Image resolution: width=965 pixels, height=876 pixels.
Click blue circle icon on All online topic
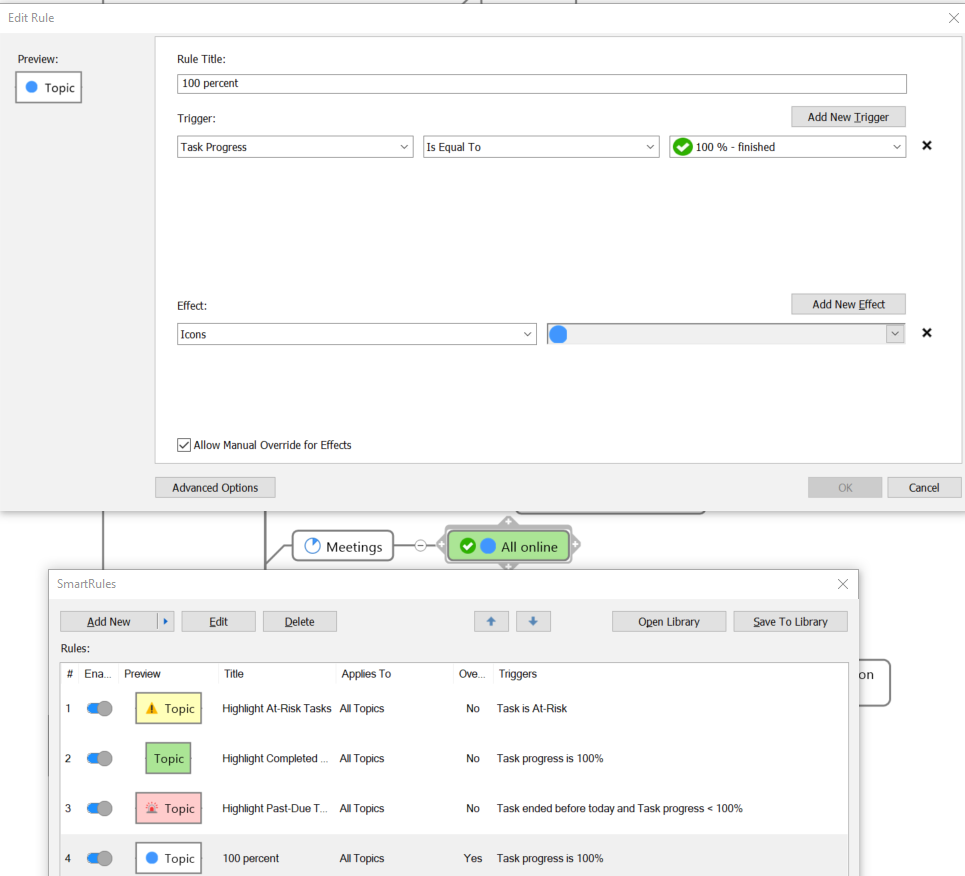click(488, 546)
